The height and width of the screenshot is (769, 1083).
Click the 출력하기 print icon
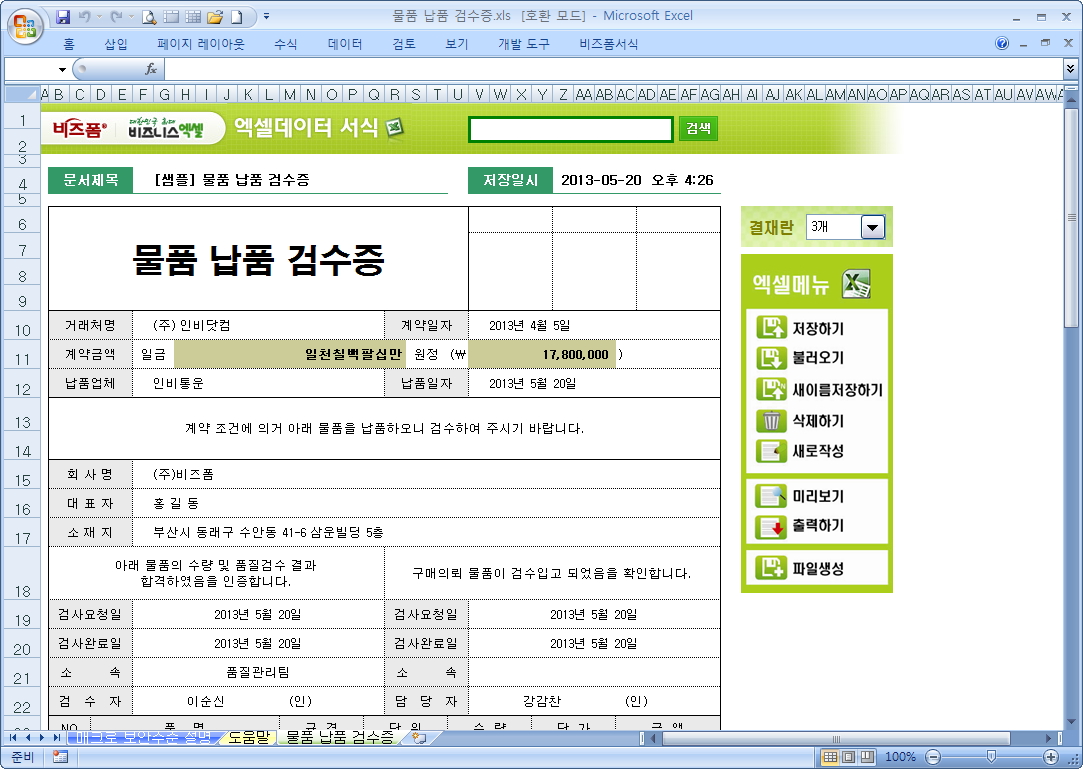point(771,526)
